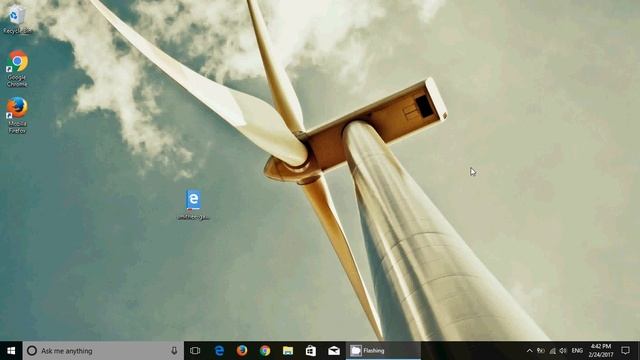The width and height of the screenshot is (640, 360).
Task: Open the Windows Store taskbar icon
Action: point(311,351)
